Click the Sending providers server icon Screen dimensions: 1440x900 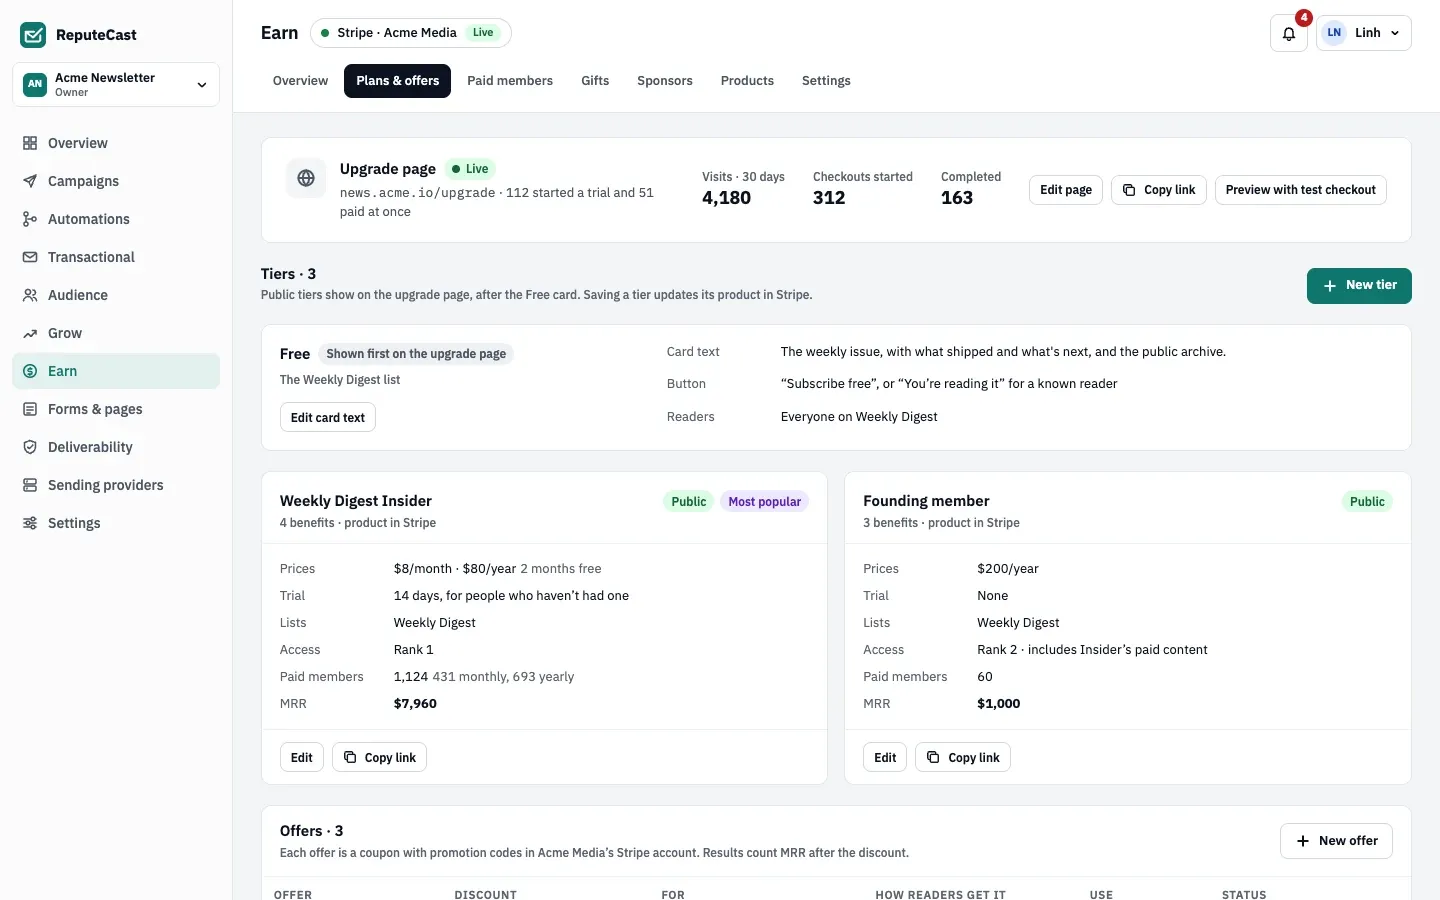tap(30, 485)
